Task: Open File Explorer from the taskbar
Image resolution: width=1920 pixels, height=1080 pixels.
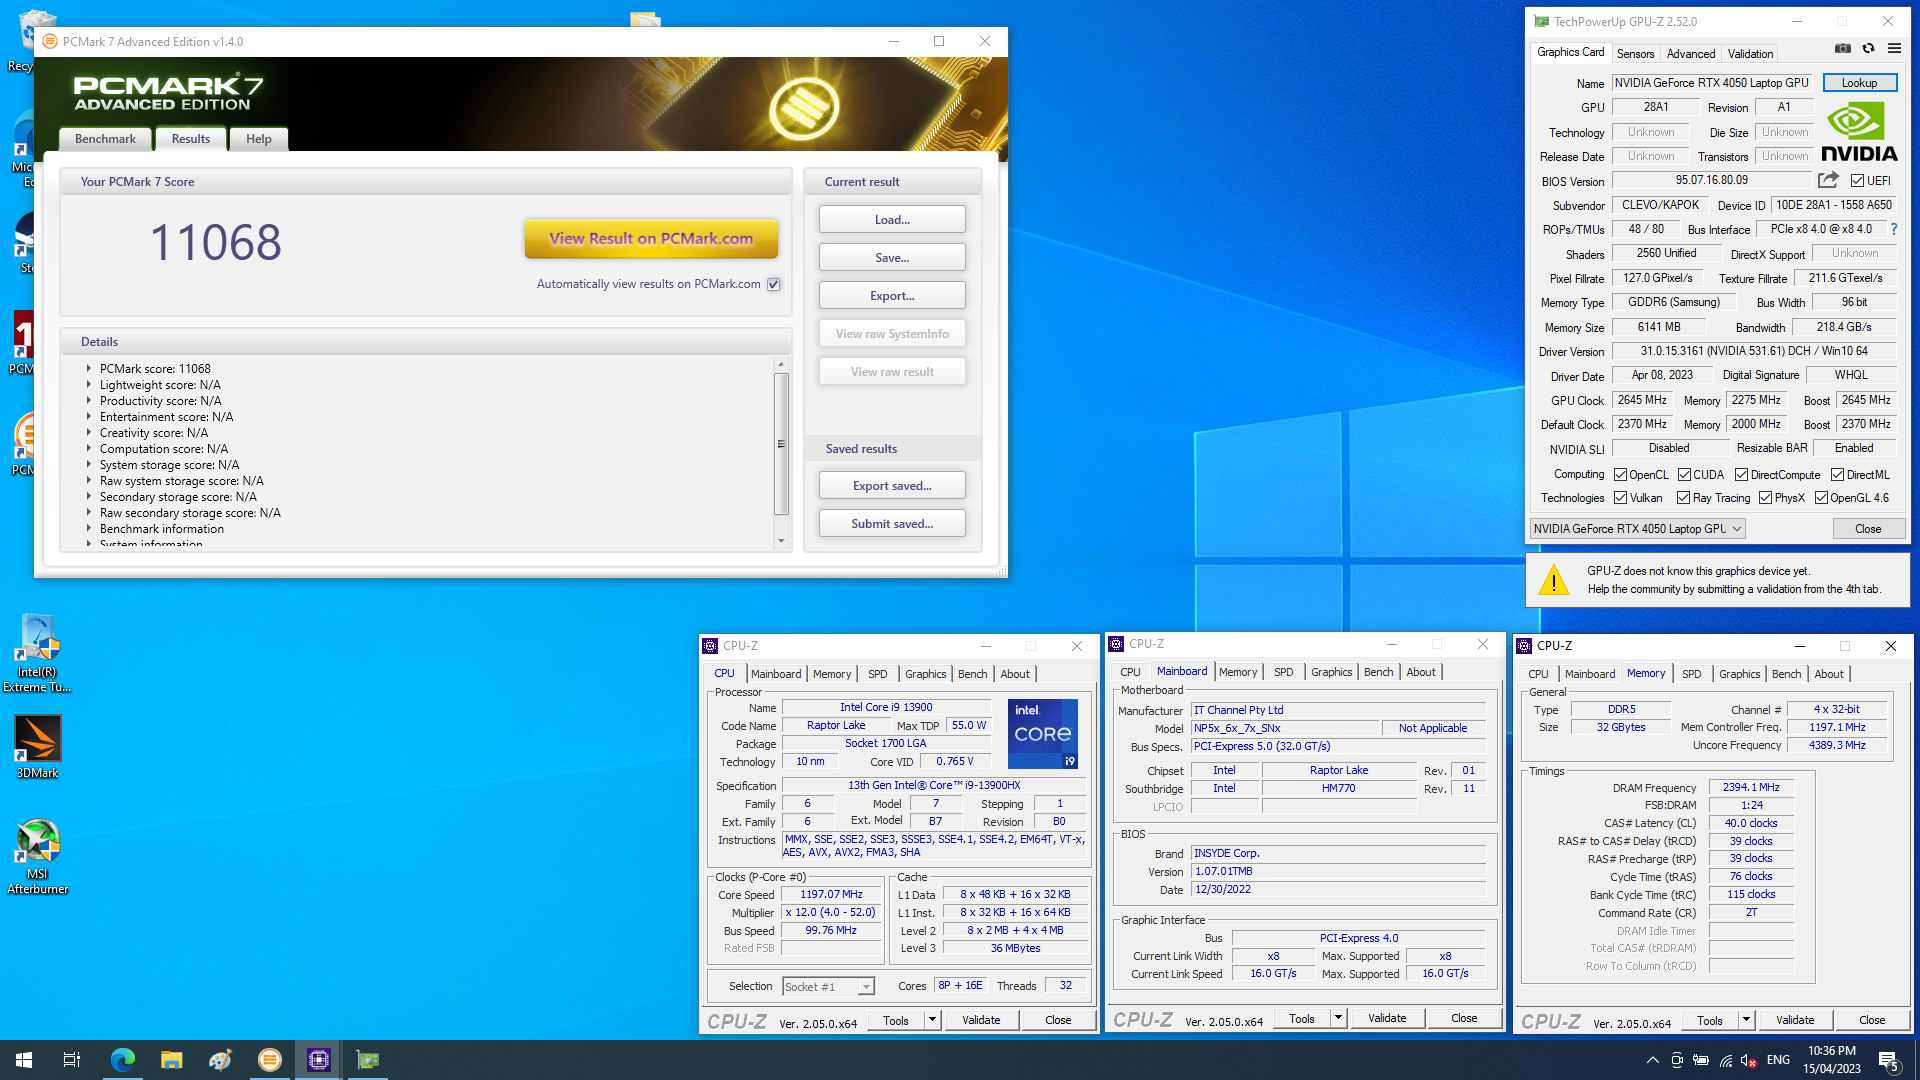Action: [172, 1060]
